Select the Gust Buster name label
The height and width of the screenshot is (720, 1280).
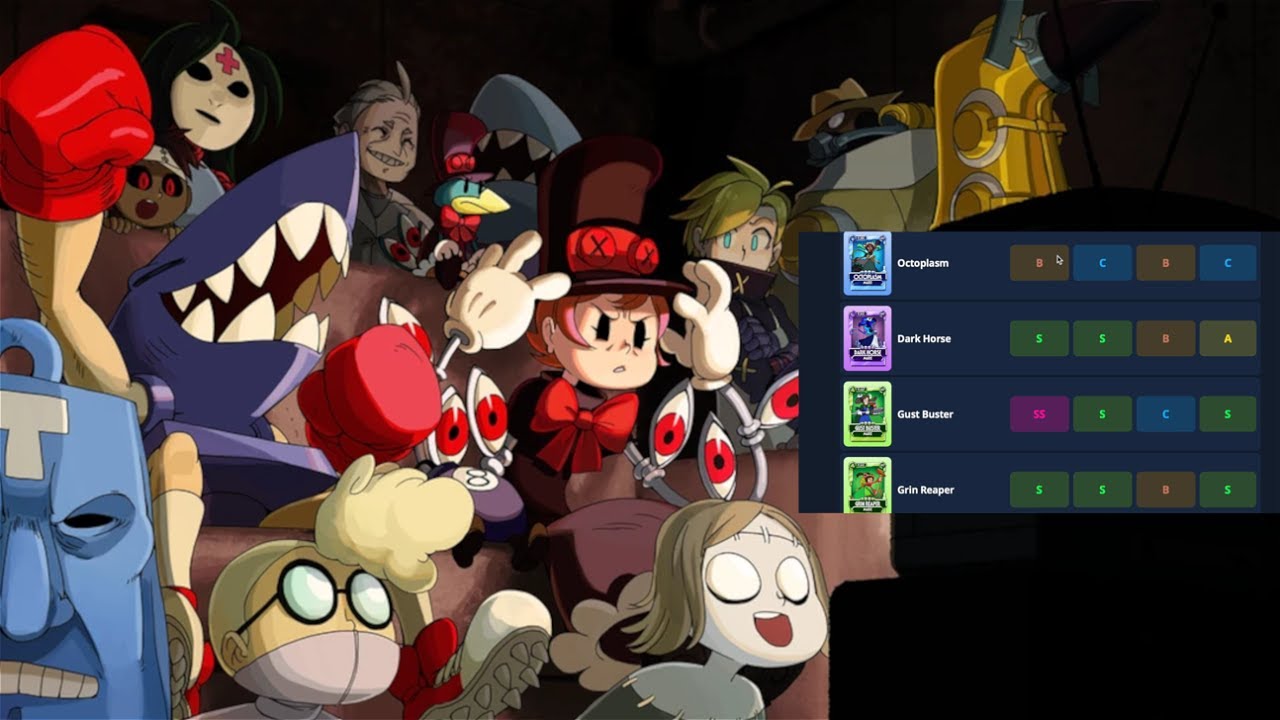coord(925,414)
